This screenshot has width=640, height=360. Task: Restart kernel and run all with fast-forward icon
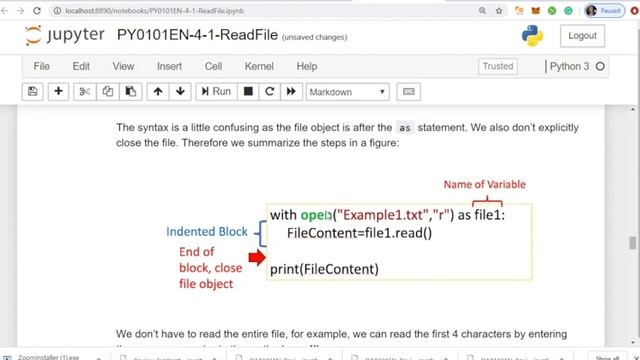(x=291, y=91)
